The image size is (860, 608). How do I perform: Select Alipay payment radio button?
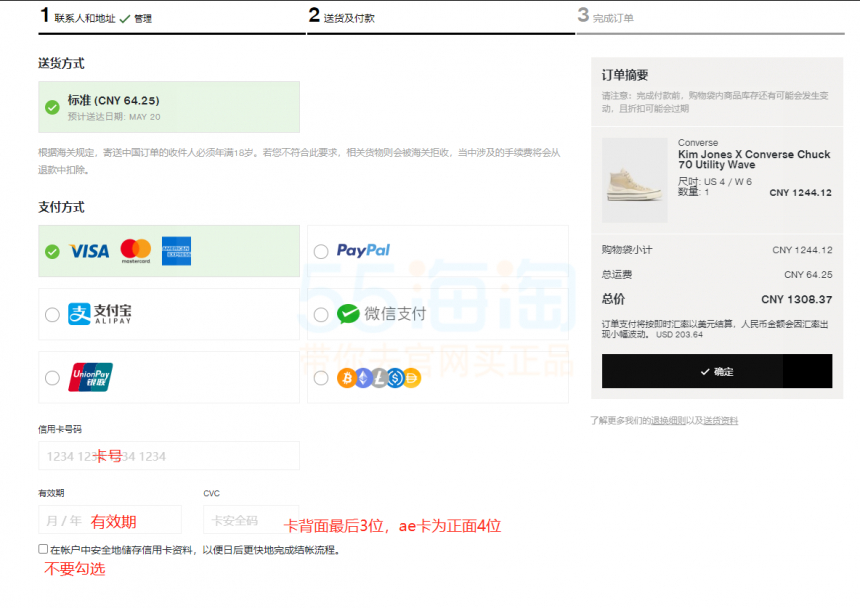pyautogui.click(x=52, y=315)
